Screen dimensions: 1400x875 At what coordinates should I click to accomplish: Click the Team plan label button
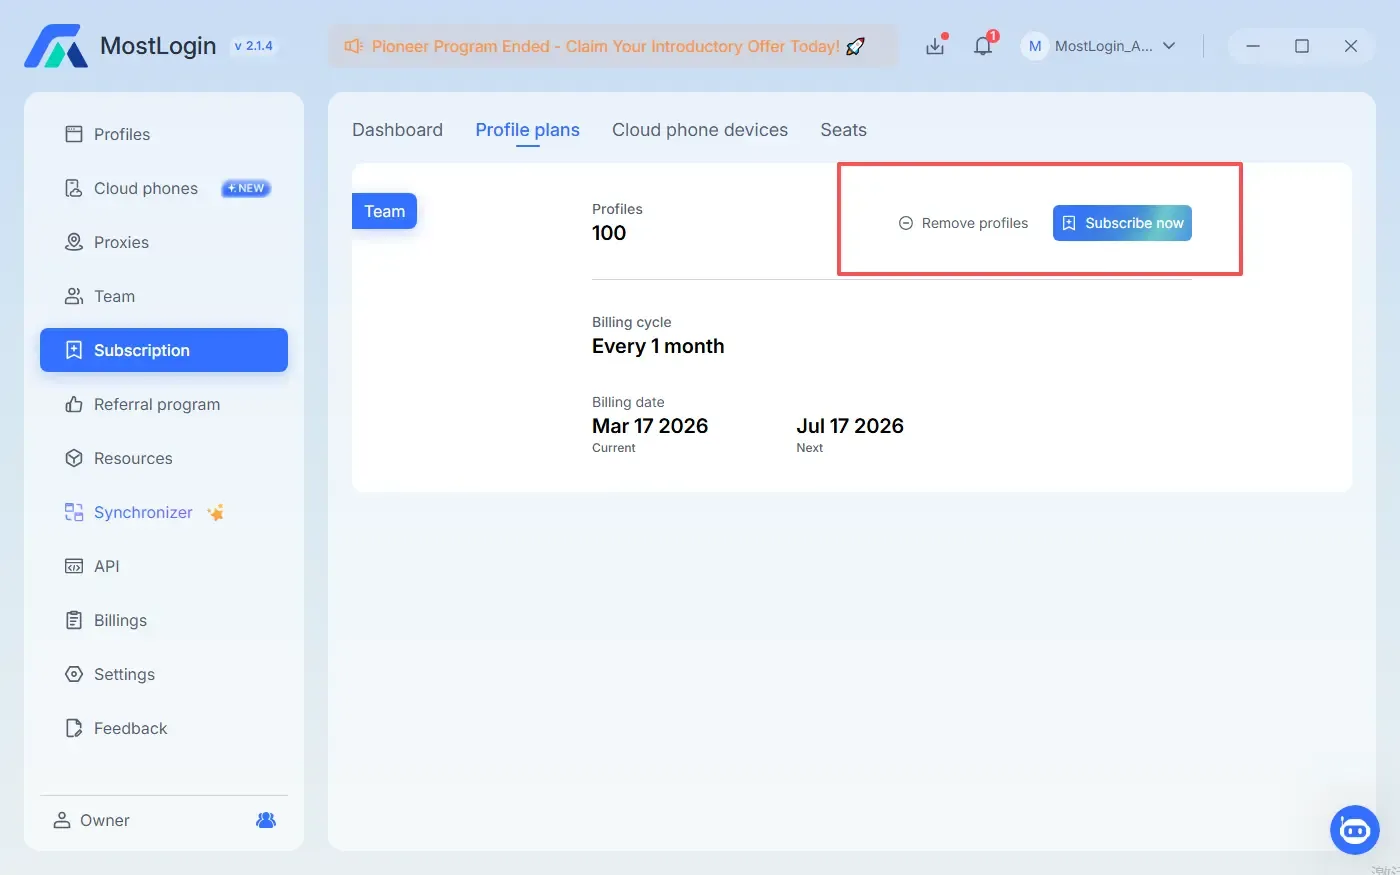(384, 211)
